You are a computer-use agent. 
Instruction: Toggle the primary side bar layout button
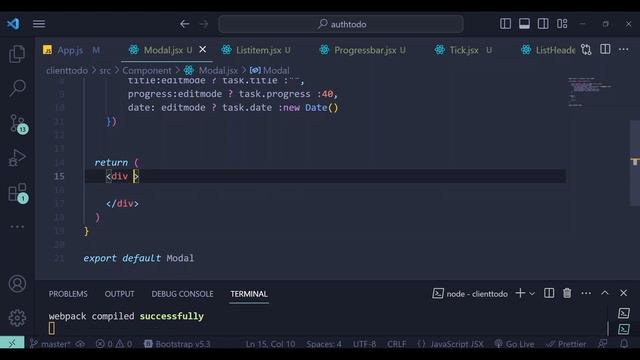coord(505,24)
